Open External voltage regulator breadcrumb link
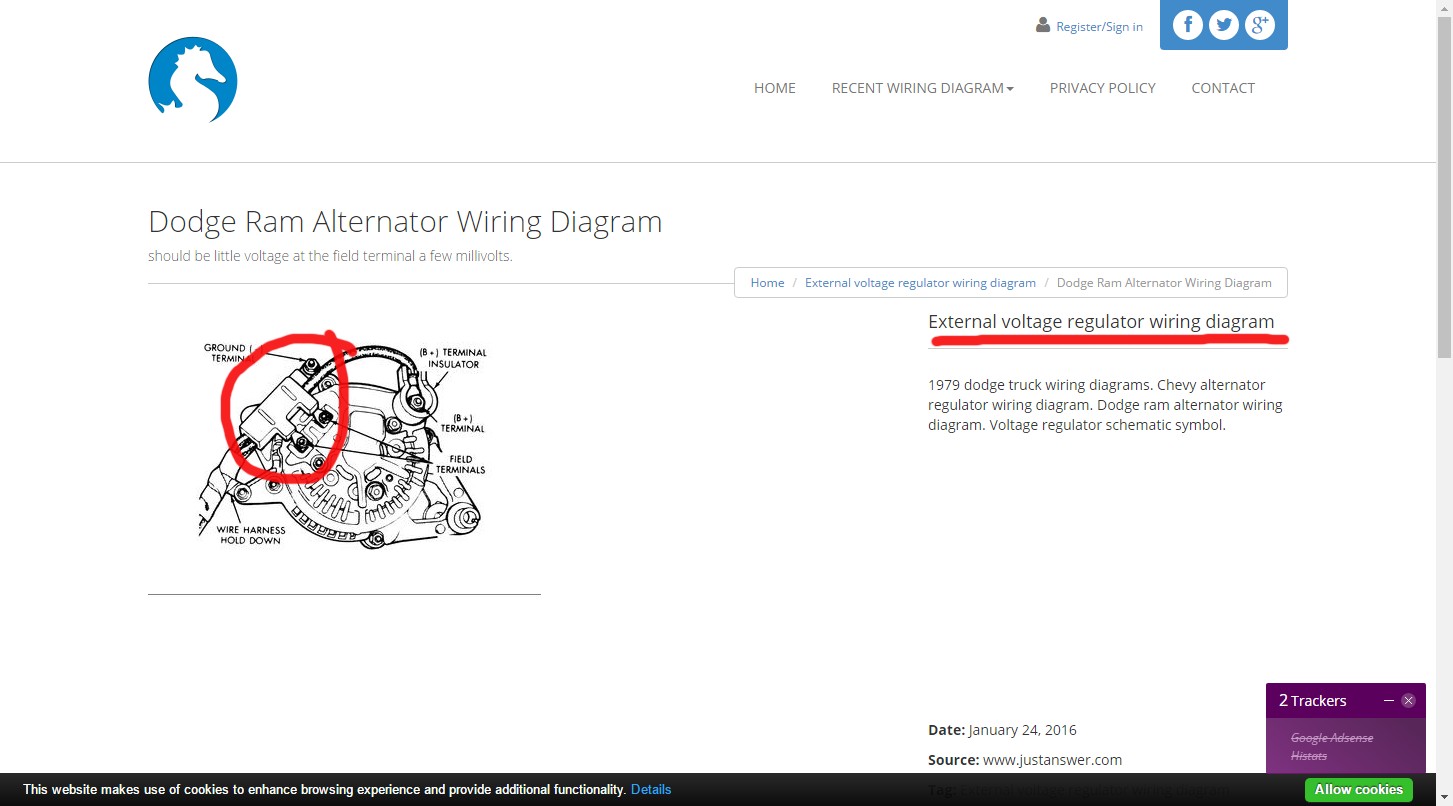 pos(920,283)
